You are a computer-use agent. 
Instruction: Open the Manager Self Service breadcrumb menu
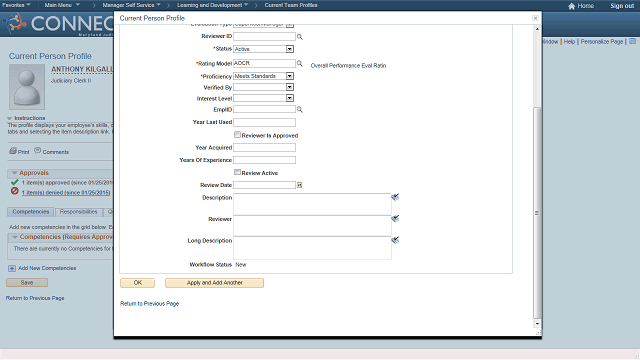click(x=131, y=5)
